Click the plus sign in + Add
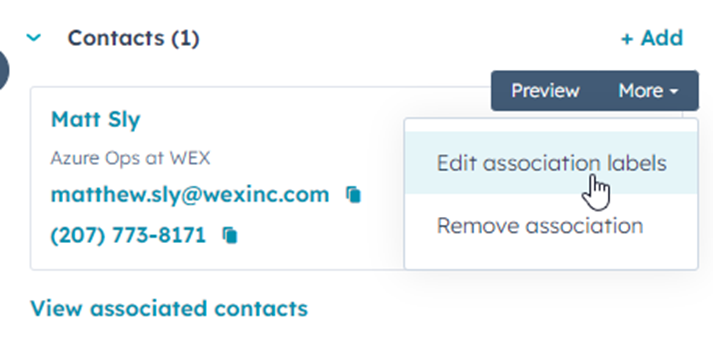This screenshot has width=713, height=363. (627, 39)
